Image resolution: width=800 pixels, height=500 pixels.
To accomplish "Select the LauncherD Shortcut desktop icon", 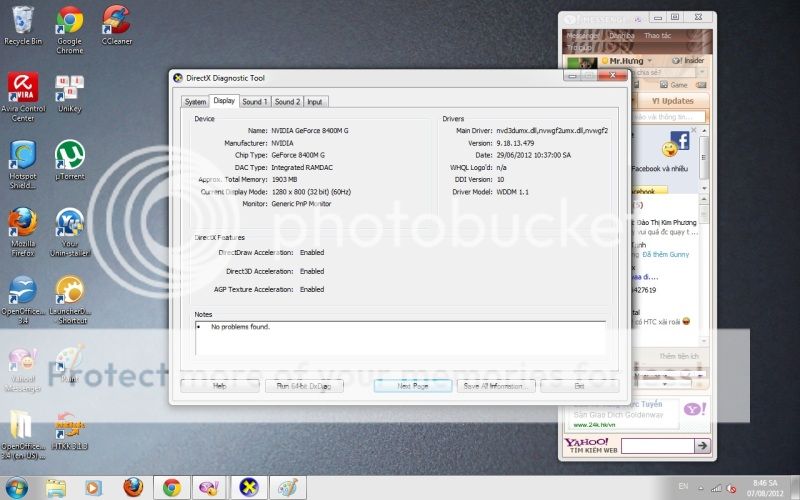I will (x=70, y=300).
